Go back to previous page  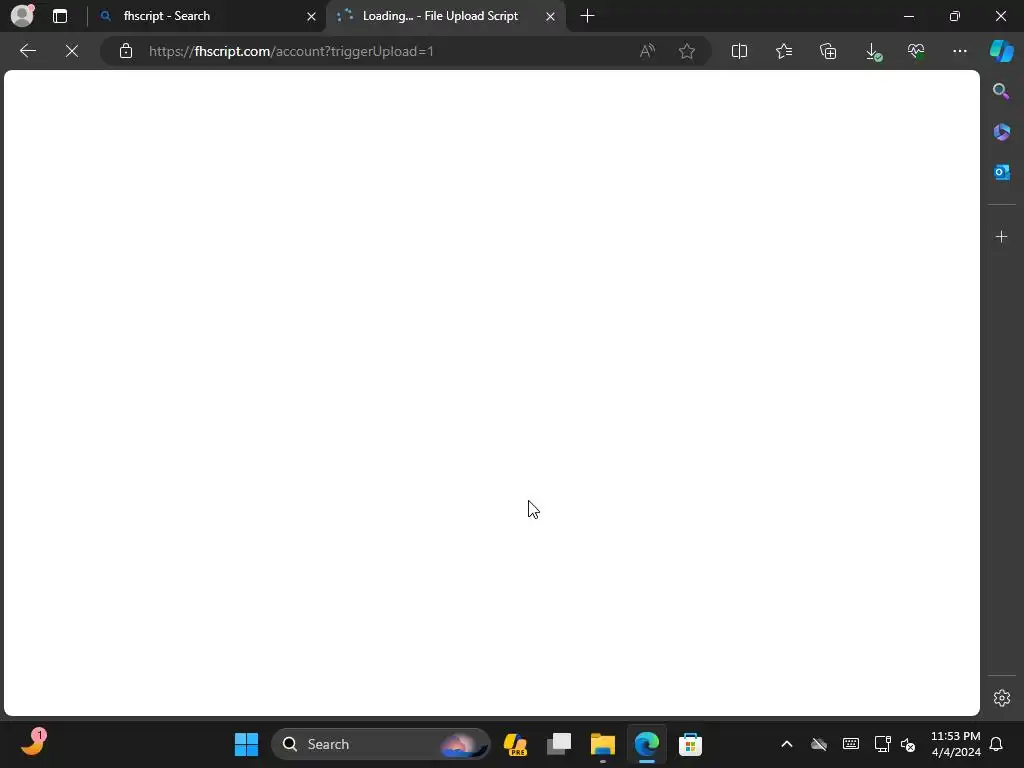point(27,51)
